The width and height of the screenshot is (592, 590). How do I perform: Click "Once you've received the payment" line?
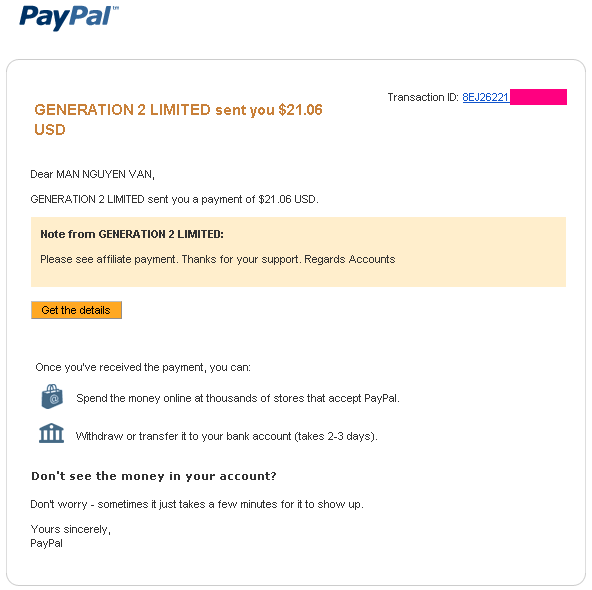tap(143, 367)
